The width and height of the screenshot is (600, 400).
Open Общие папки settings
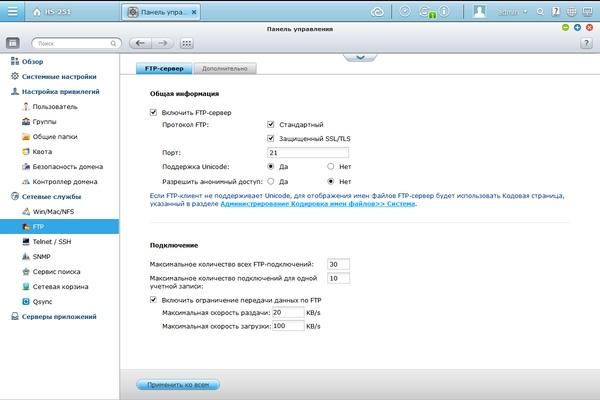point(50,136)
